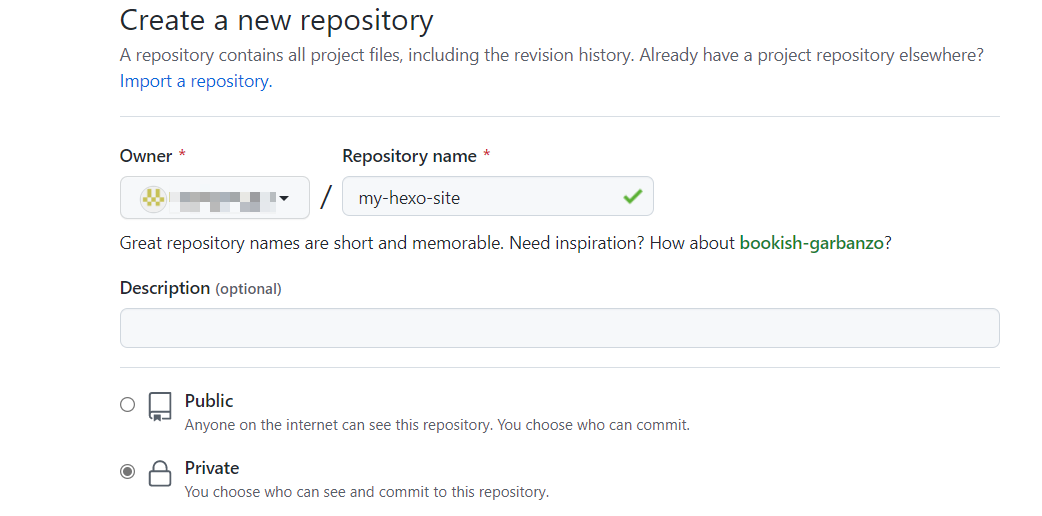Click the Create a new repository heading
1042x516 pixels.
276,20
